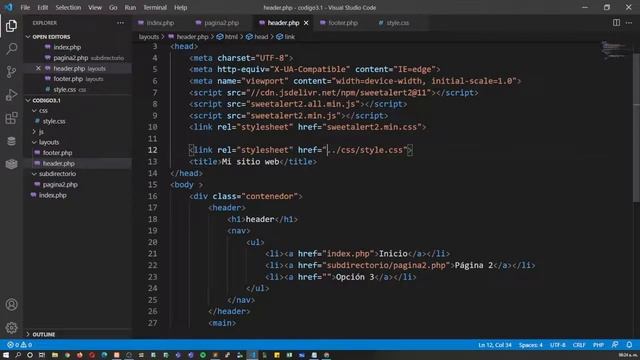Open index.php at root of tree
This screenshot has width=640, height=360.
(x=53, y=195)
